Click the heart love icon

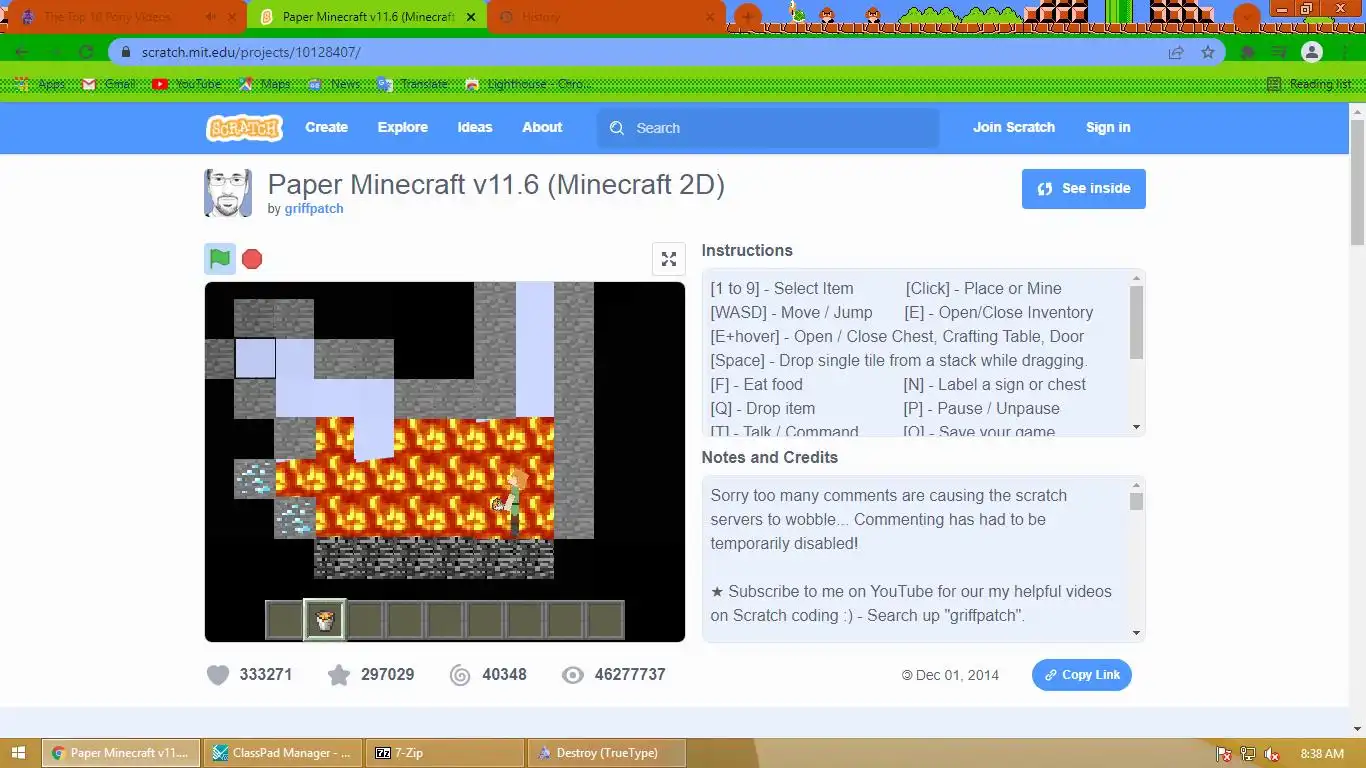point(218,675)
